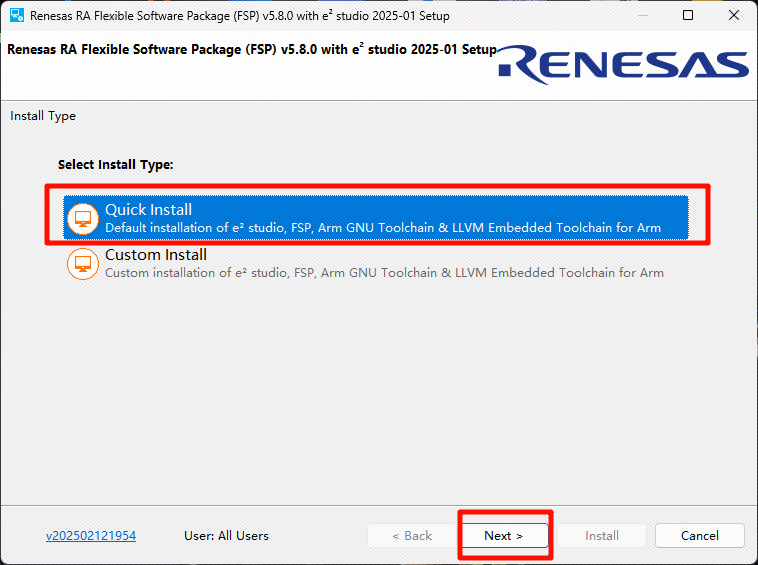This screenshot has width=758, height=565.
Task: Click the Cancel button
Action: coord(700,536)
